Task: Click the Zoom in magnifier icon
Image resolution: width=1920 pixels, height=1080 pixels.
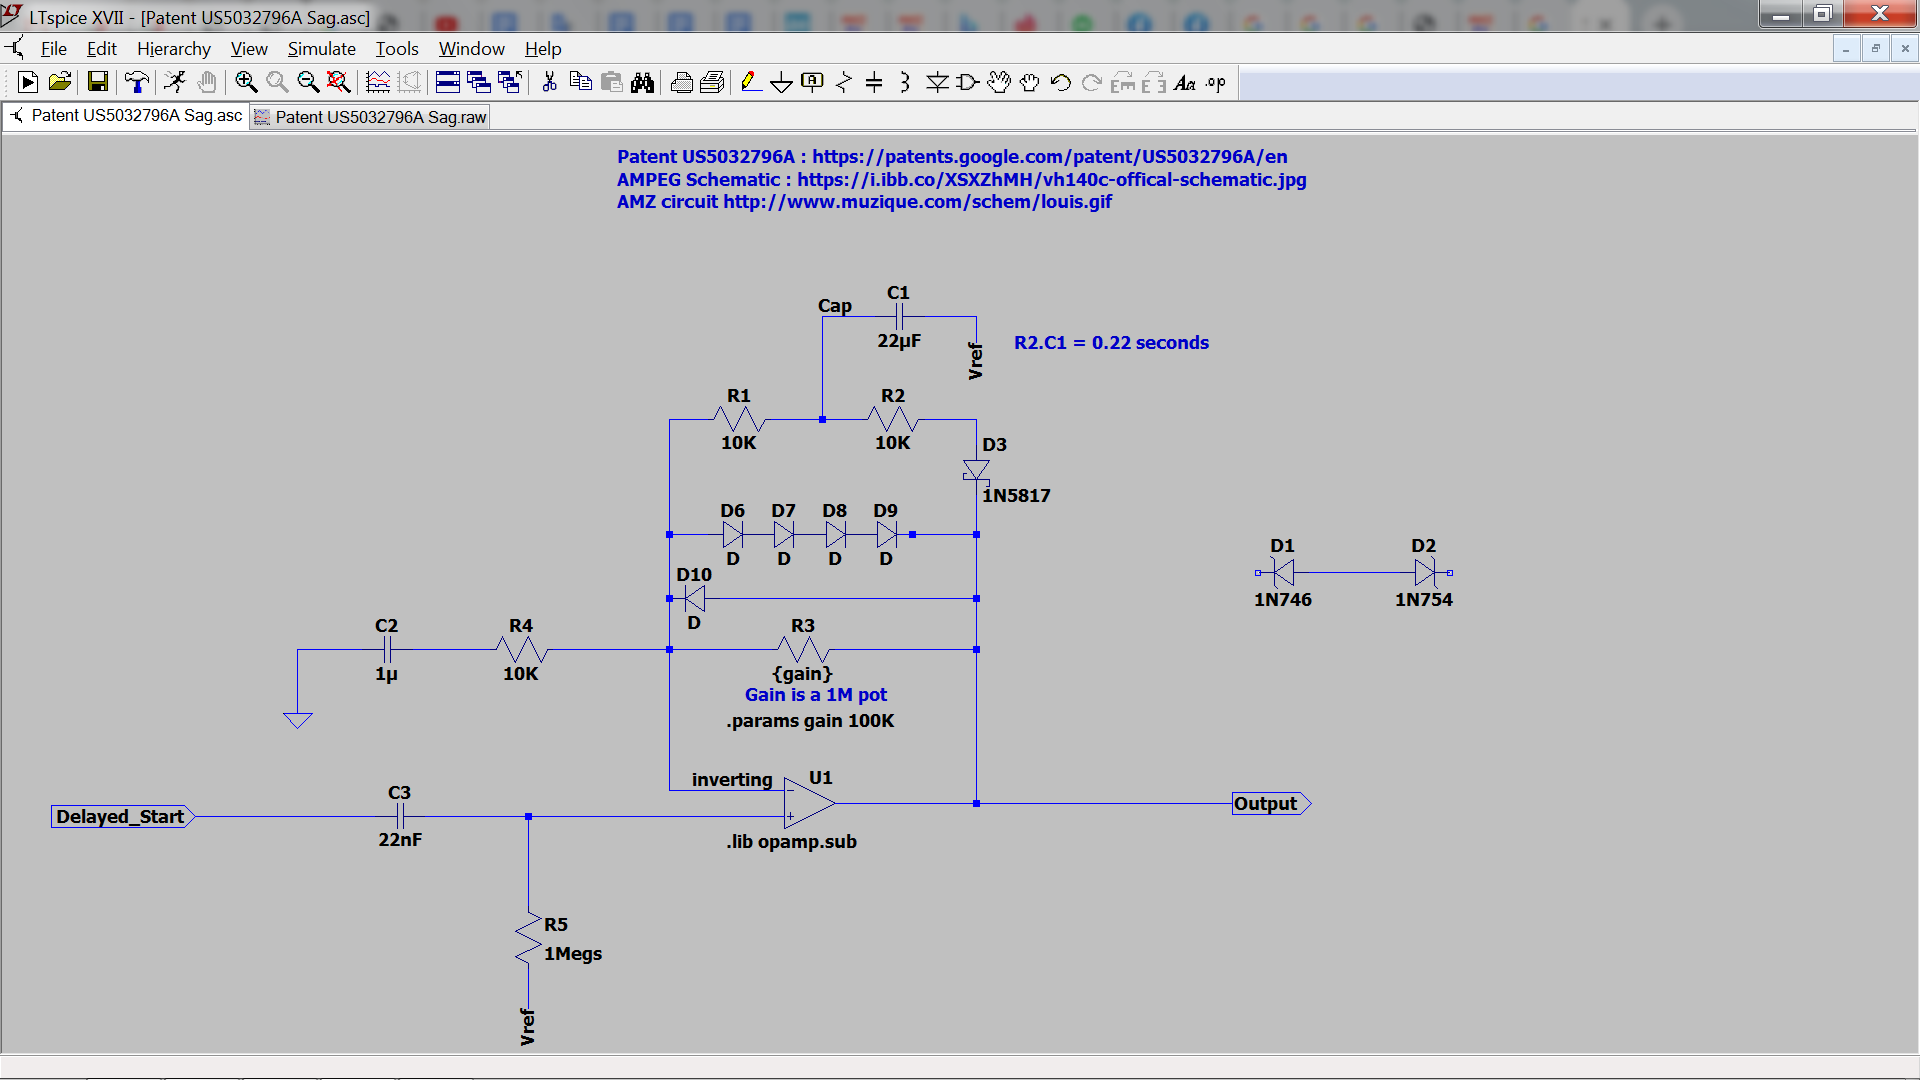Action: click(246, 83)
